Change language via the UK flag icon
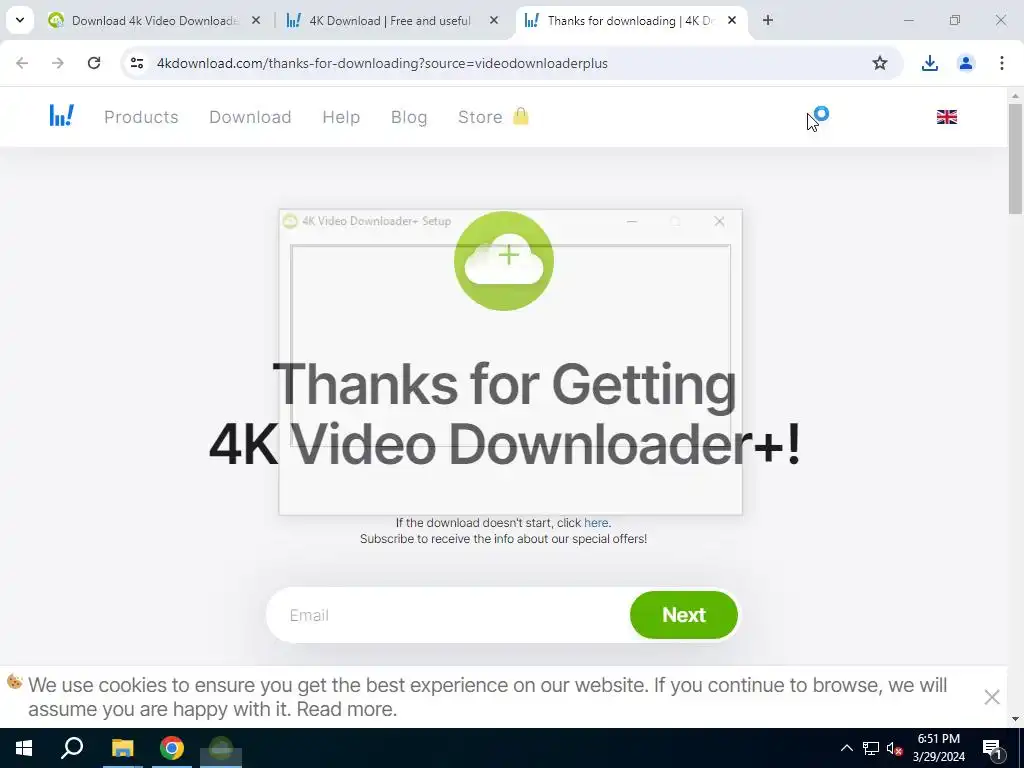The width and height of the screenshot is (1024, 768). (x=946, y=117)
